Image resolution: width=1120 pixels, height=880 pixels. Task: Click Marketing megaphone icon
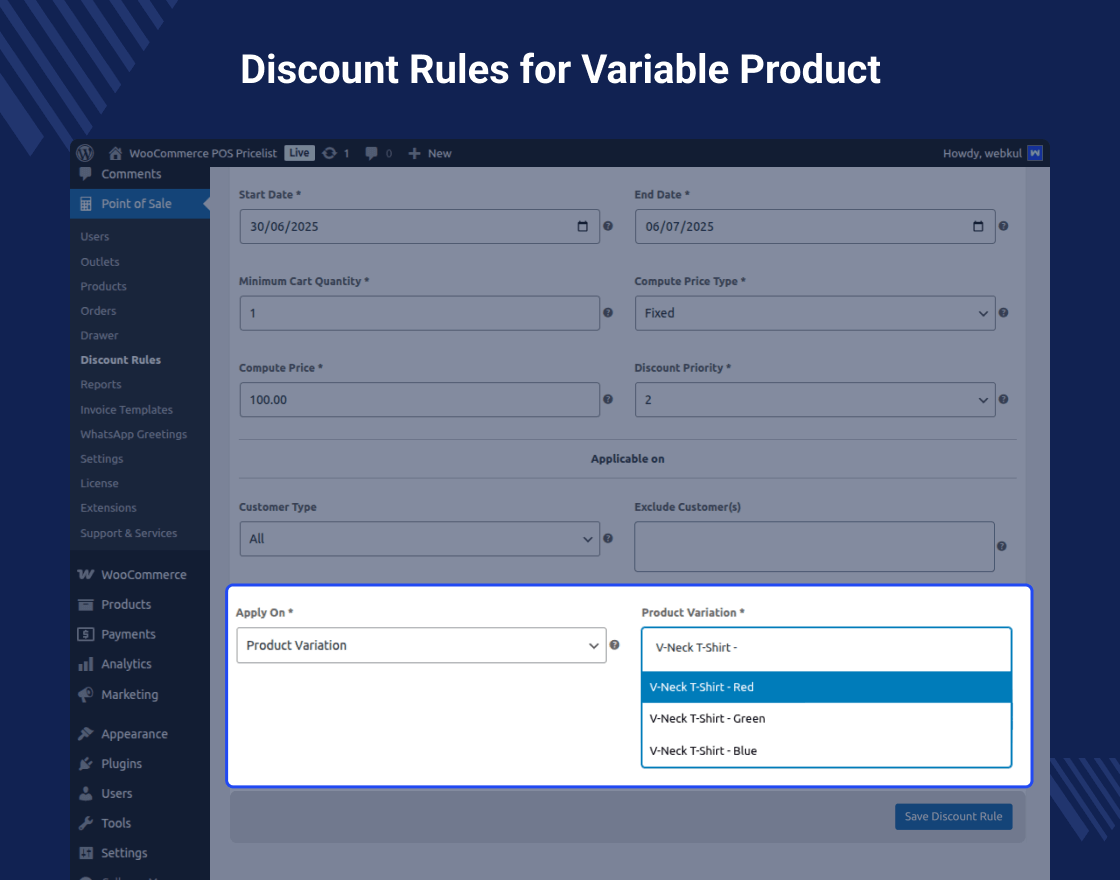pyautogui.click(x=86, y=694)
